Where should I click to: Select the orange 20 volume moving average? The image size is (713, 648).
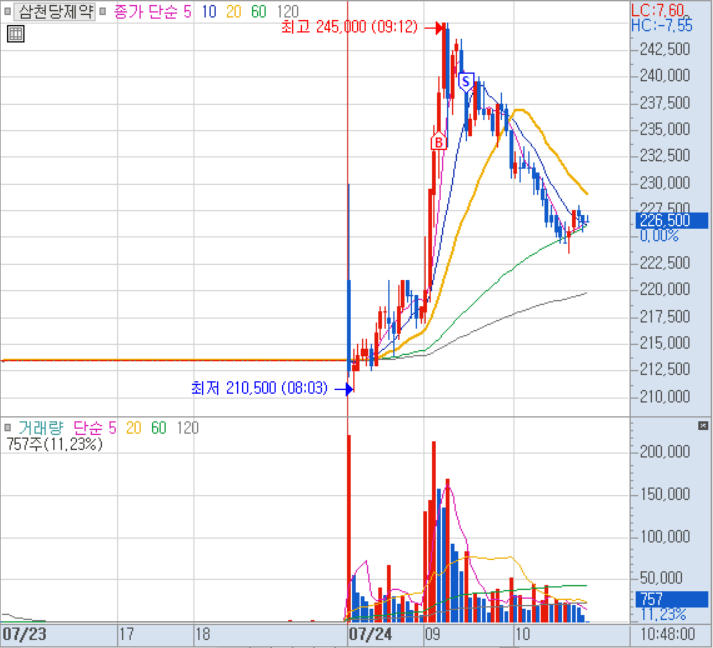134,428
